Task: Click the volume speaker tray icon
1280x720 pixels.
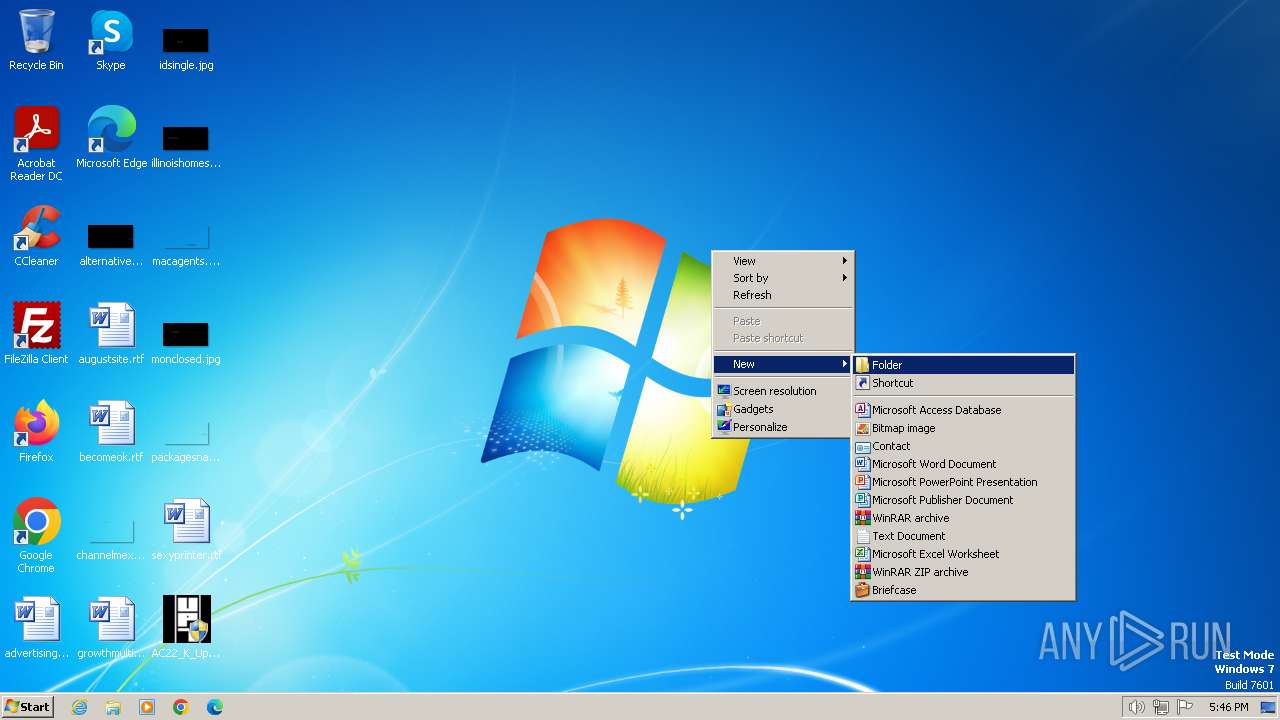Action: (1136, 707)
